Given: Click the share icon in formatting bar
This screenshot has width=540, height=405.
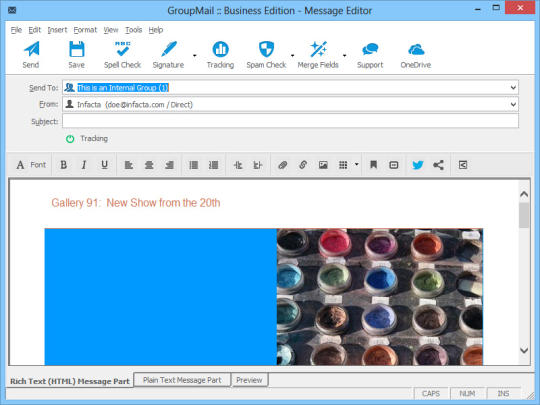Looking at the screenshot, I should 438,165.
